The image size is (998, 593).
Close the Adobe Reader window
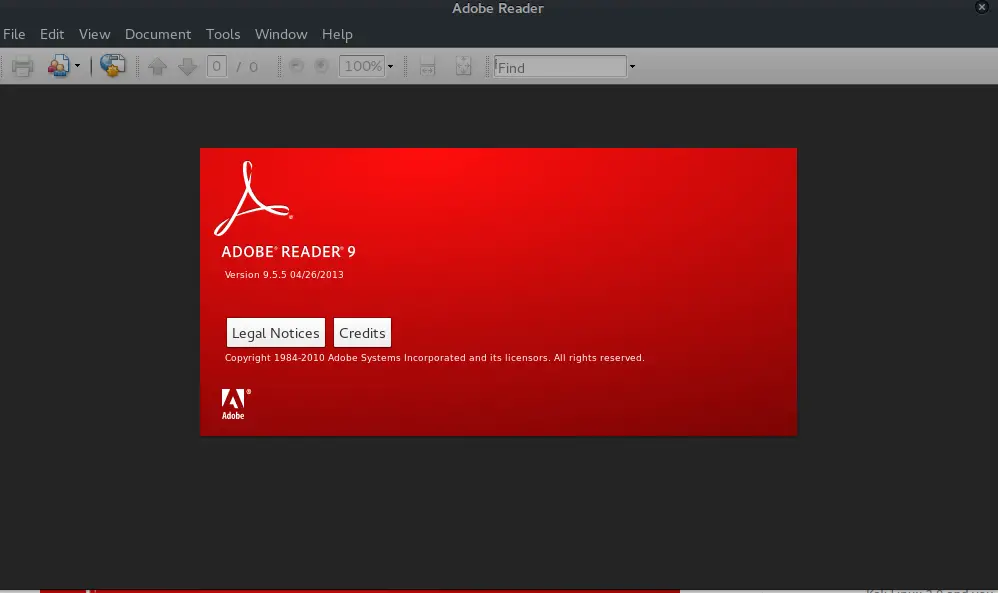pyautogui.click(x=981, y=7)
